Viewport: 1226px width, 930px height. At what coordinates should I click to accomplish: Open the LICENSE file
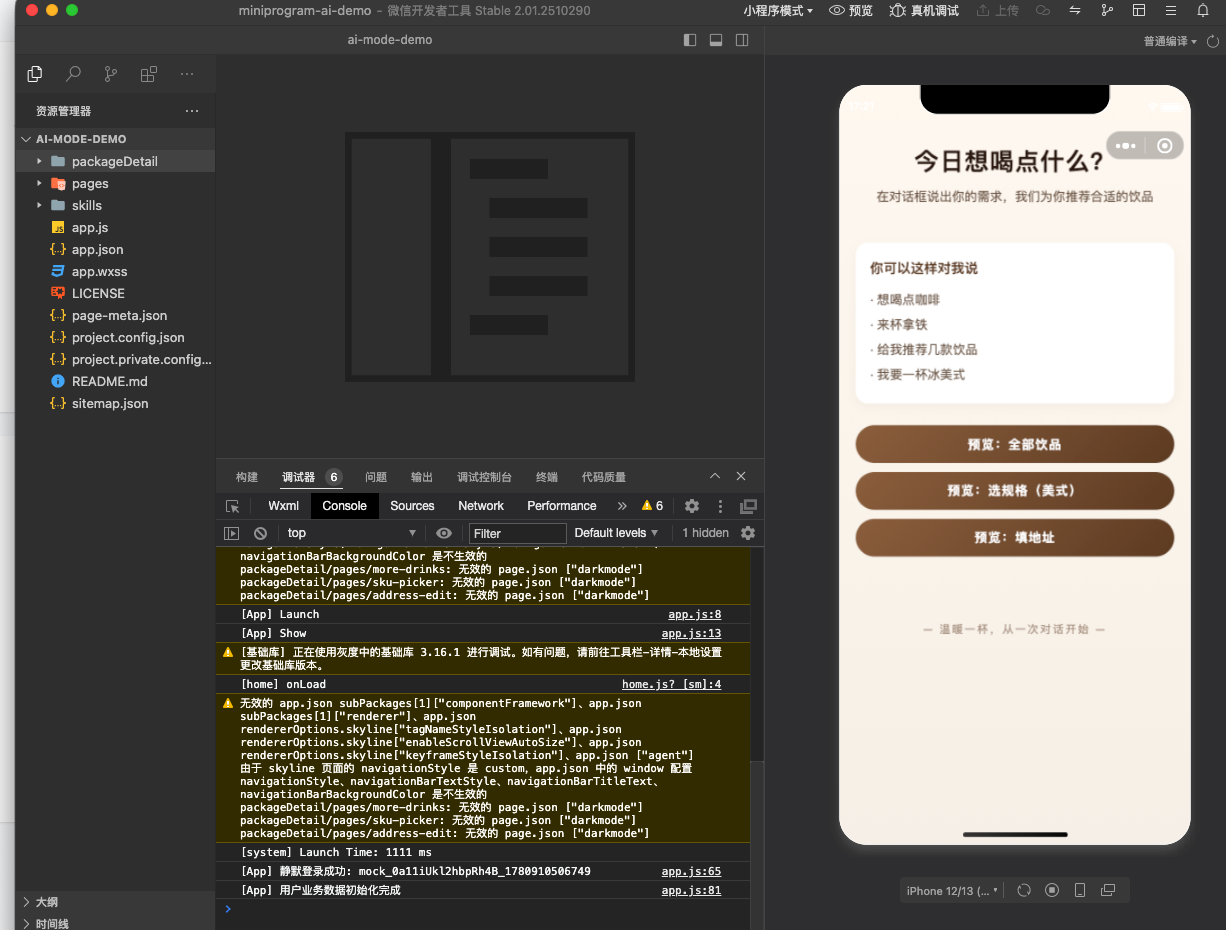(x=115, y=293)
